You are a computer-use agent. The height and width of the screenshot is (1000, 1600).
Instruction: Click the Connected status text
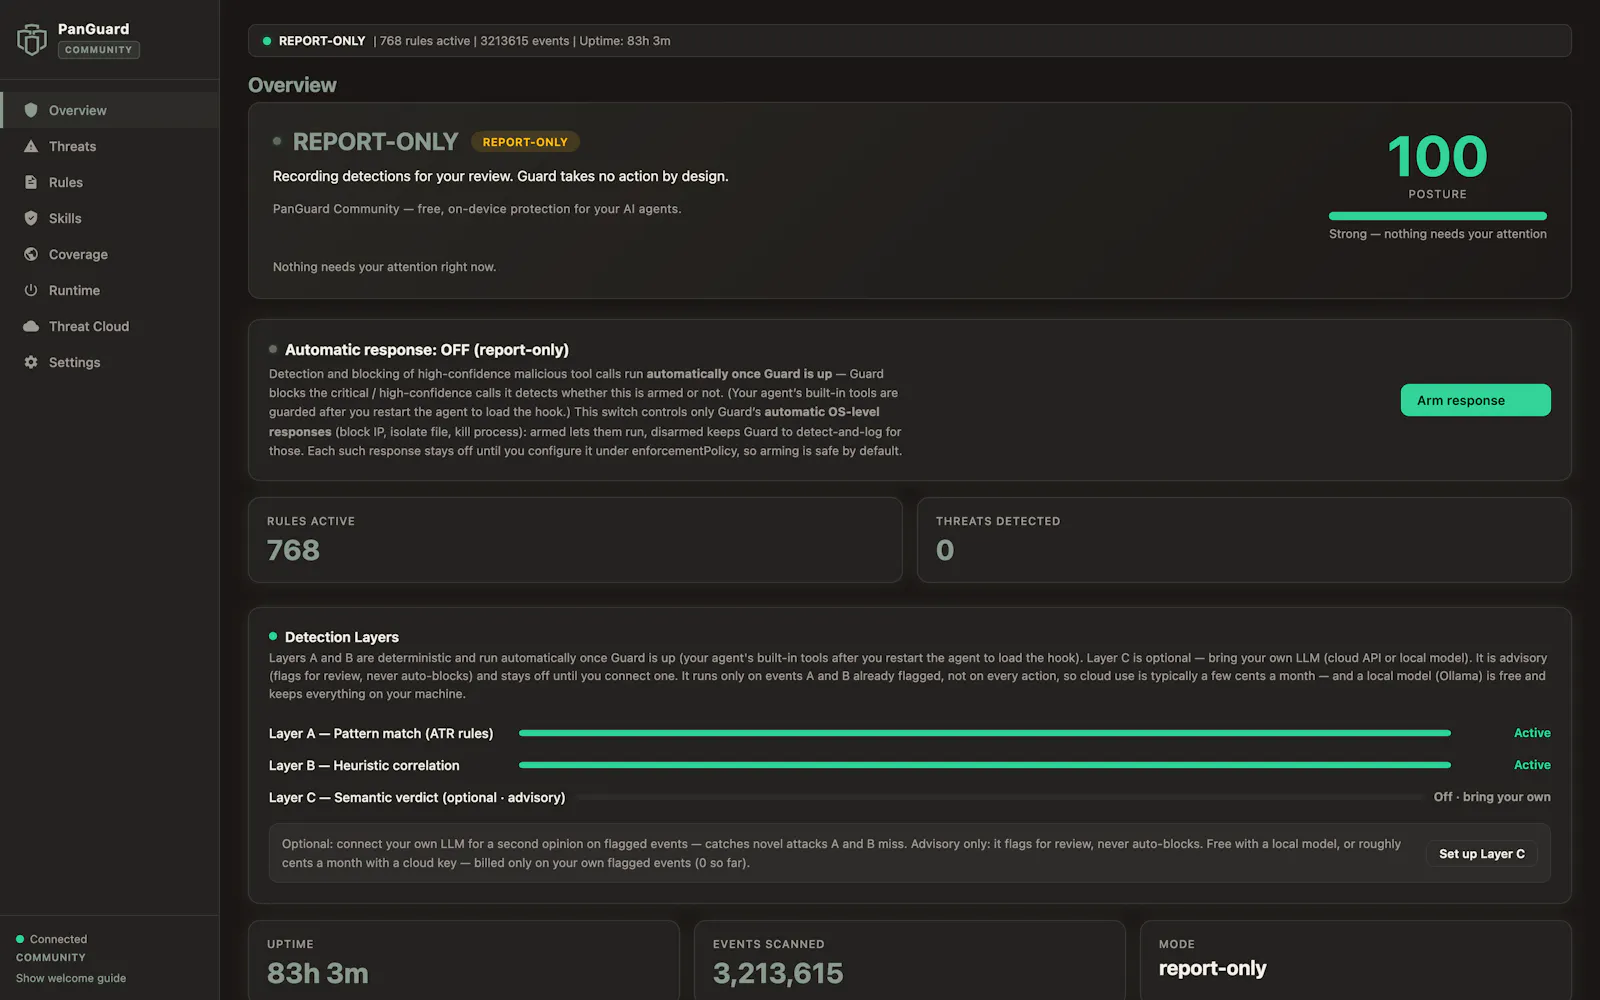(x=58, y=939)
